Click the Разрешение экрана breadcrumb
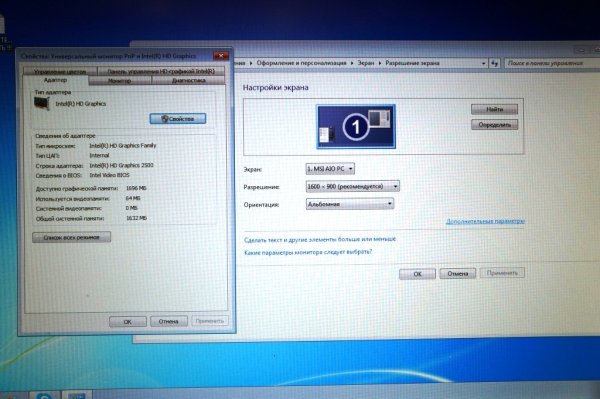 (x=412, y=63)
